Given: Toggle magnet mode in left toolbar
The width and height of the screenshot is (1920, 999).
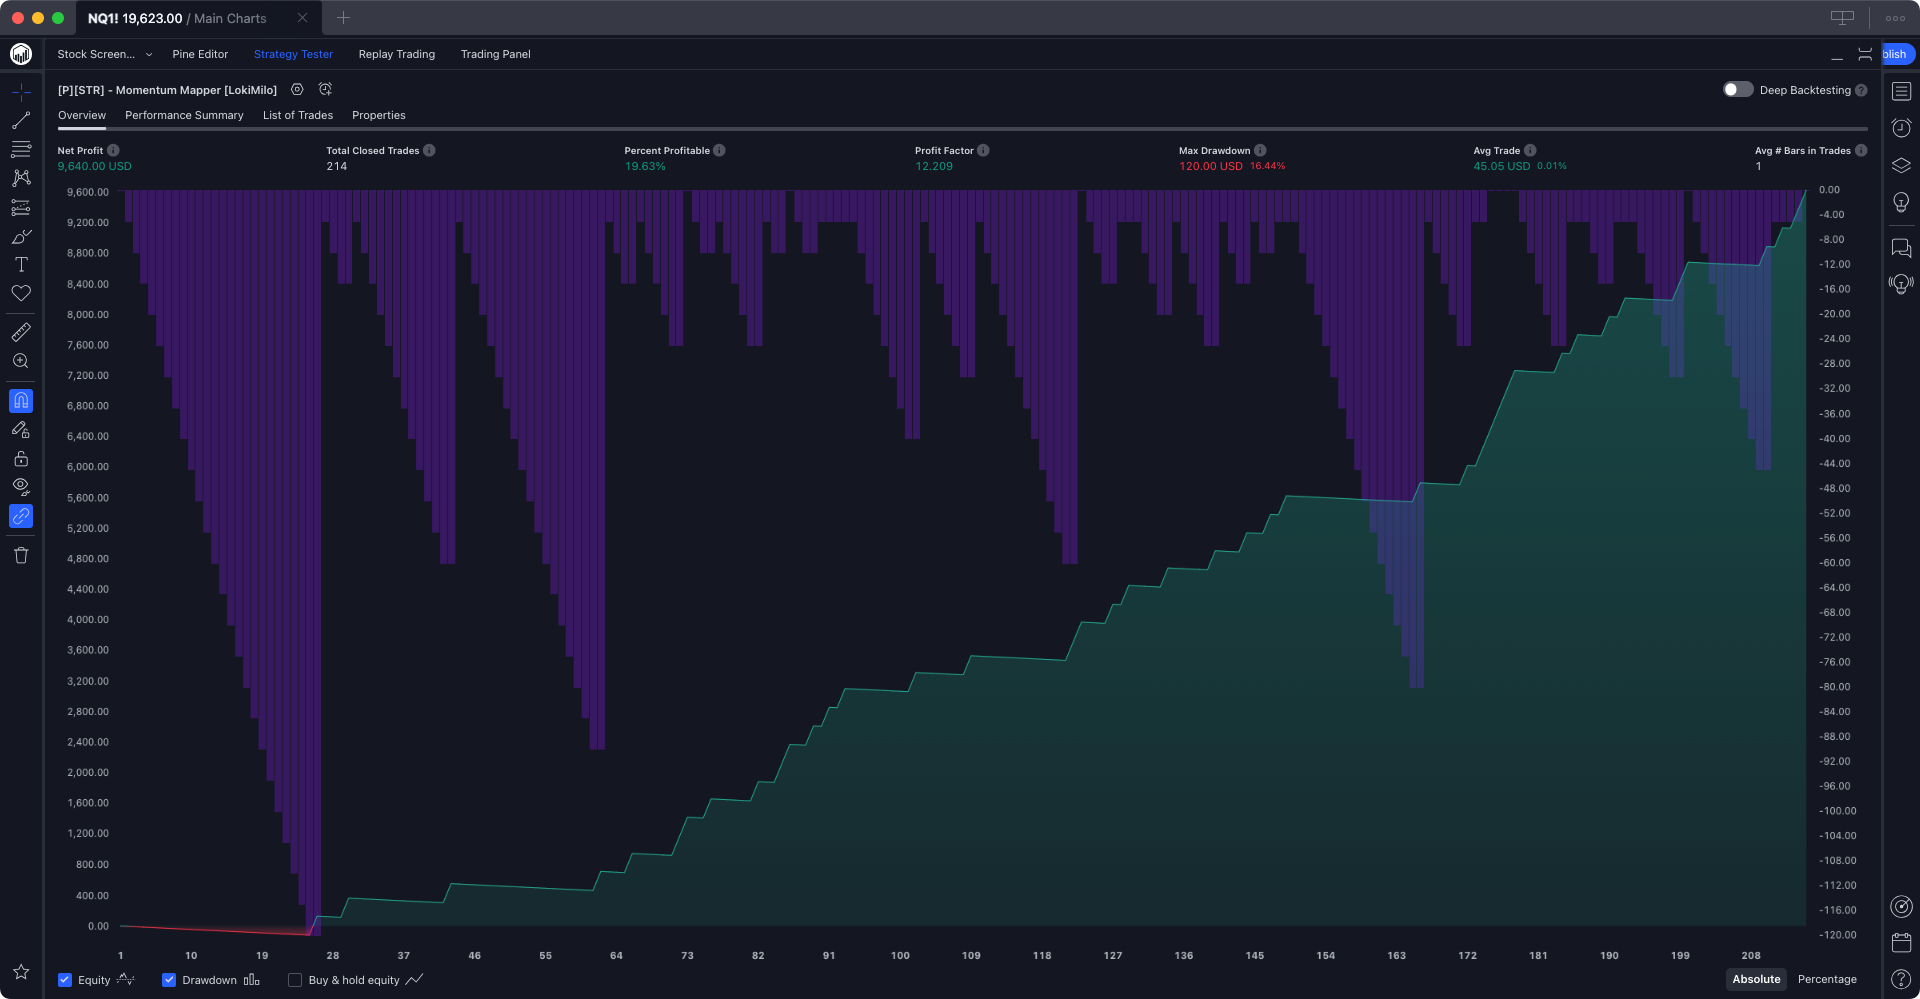Looking at the screenshot, I should pos(21,401).
